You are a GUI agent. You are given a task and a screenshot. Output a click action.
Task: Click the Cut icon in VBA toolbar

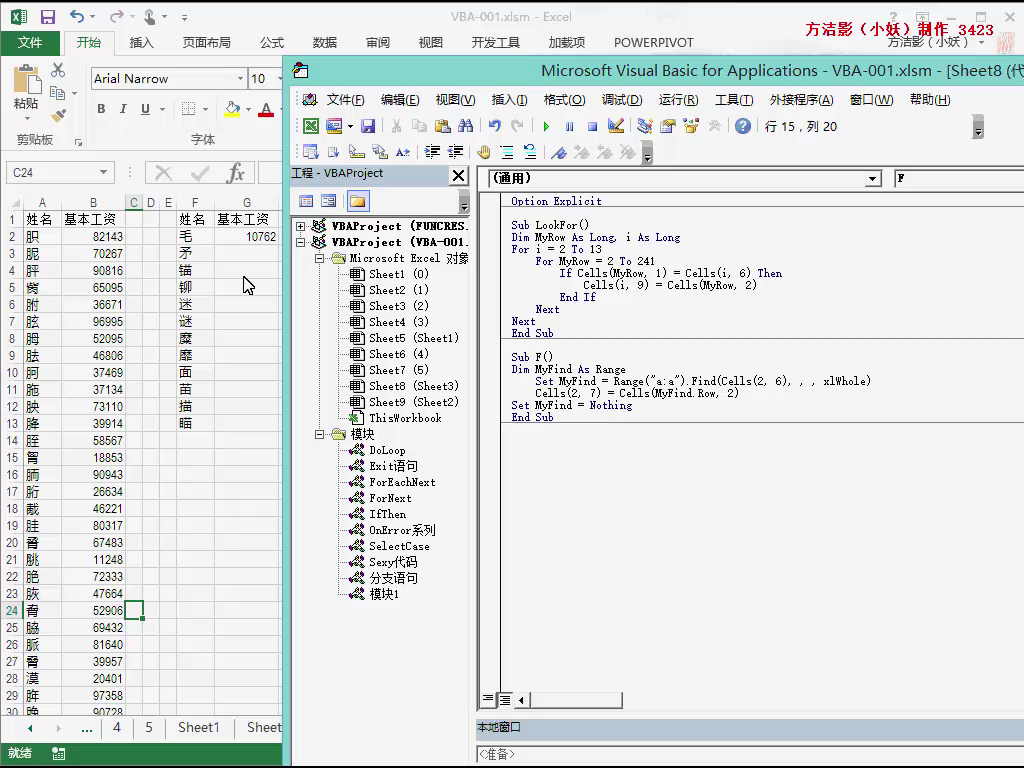(396, 126)
